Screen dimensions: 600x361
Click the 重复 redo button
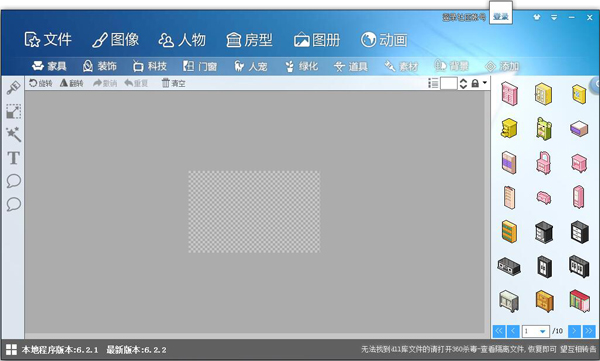point(136,83)
